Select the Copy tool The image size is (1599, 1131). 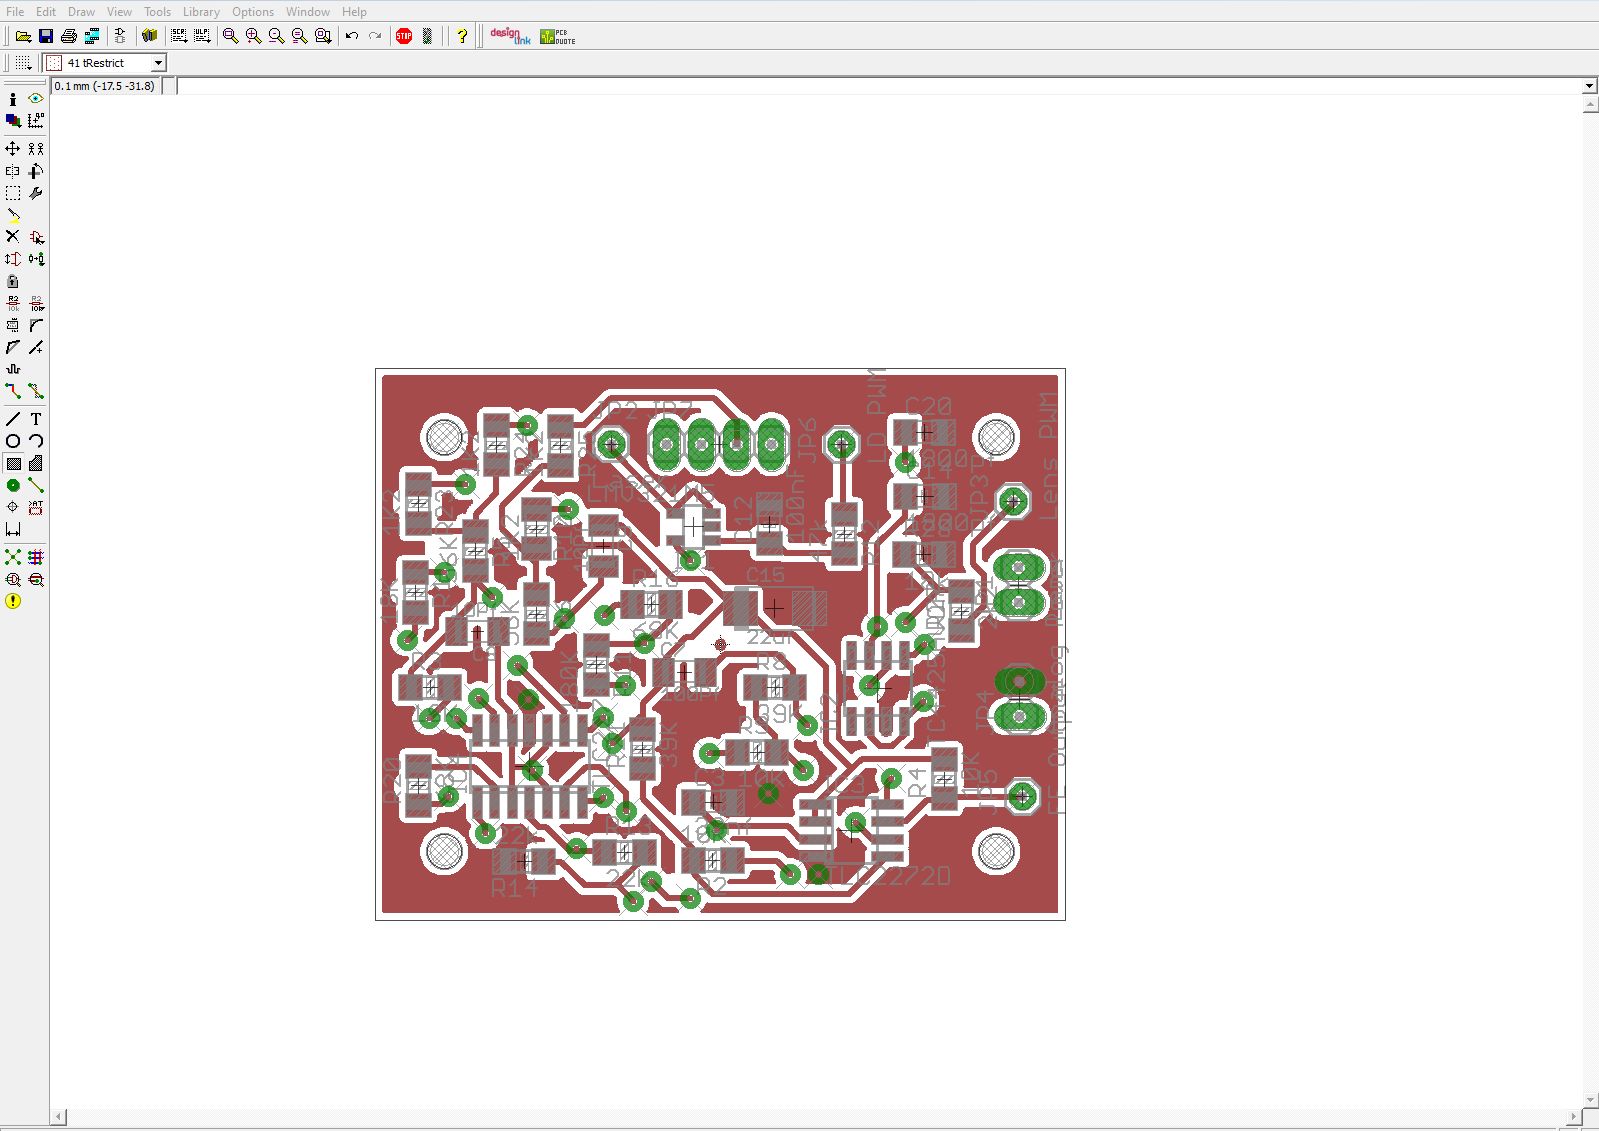tap(36, 148)
